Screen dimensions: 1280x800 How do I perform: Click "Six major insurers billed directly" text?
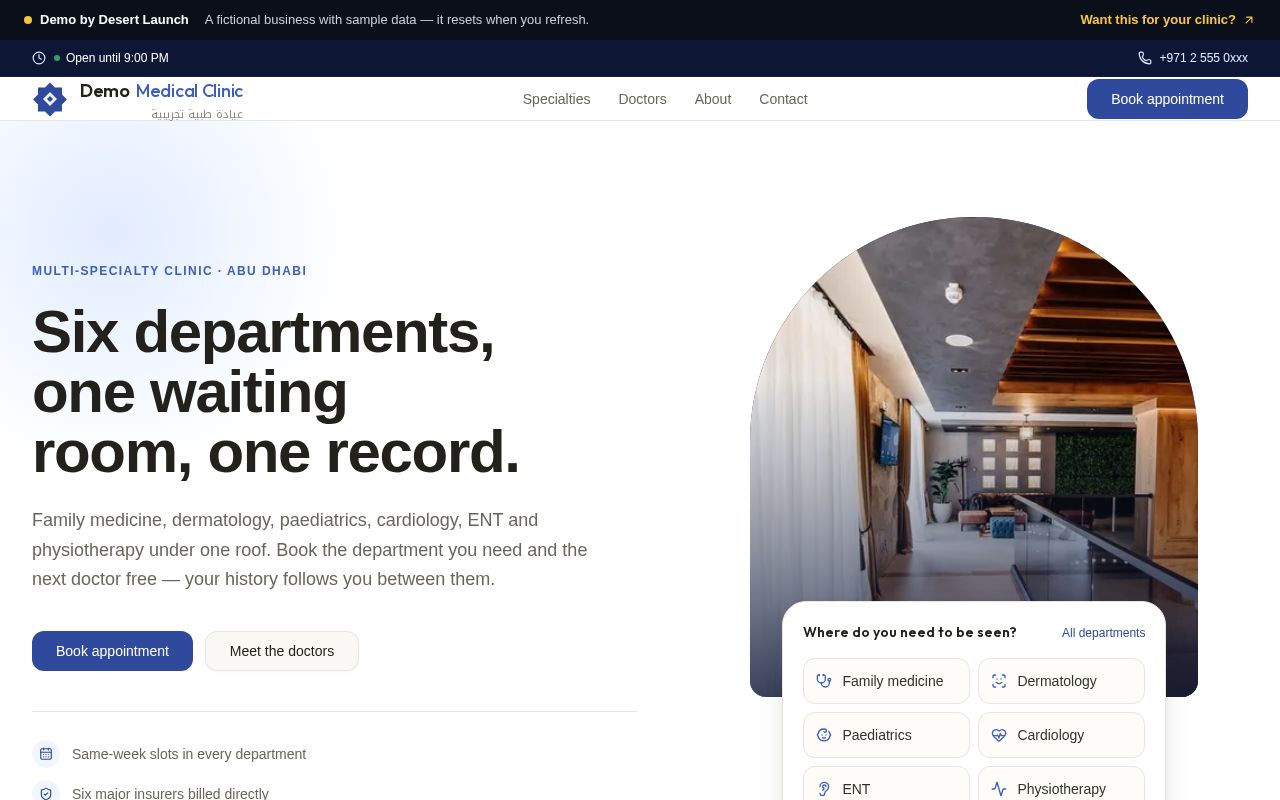(x=170, y=793)
